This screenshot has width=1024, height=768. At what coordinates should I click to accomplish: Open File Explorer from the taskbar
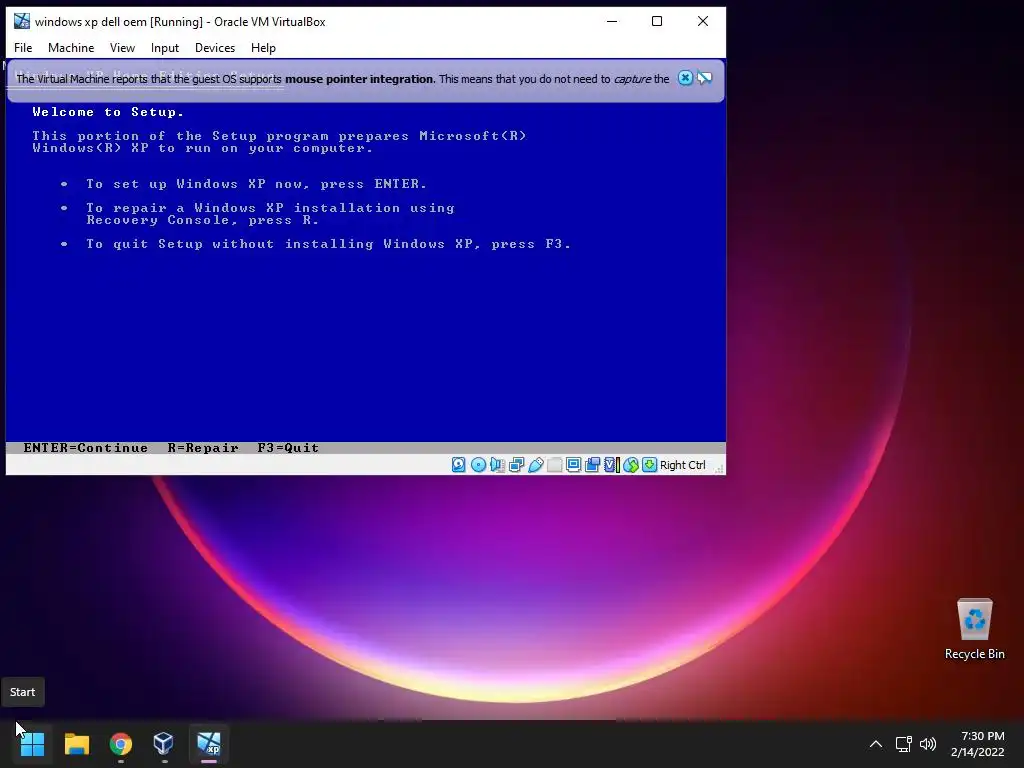76,743
